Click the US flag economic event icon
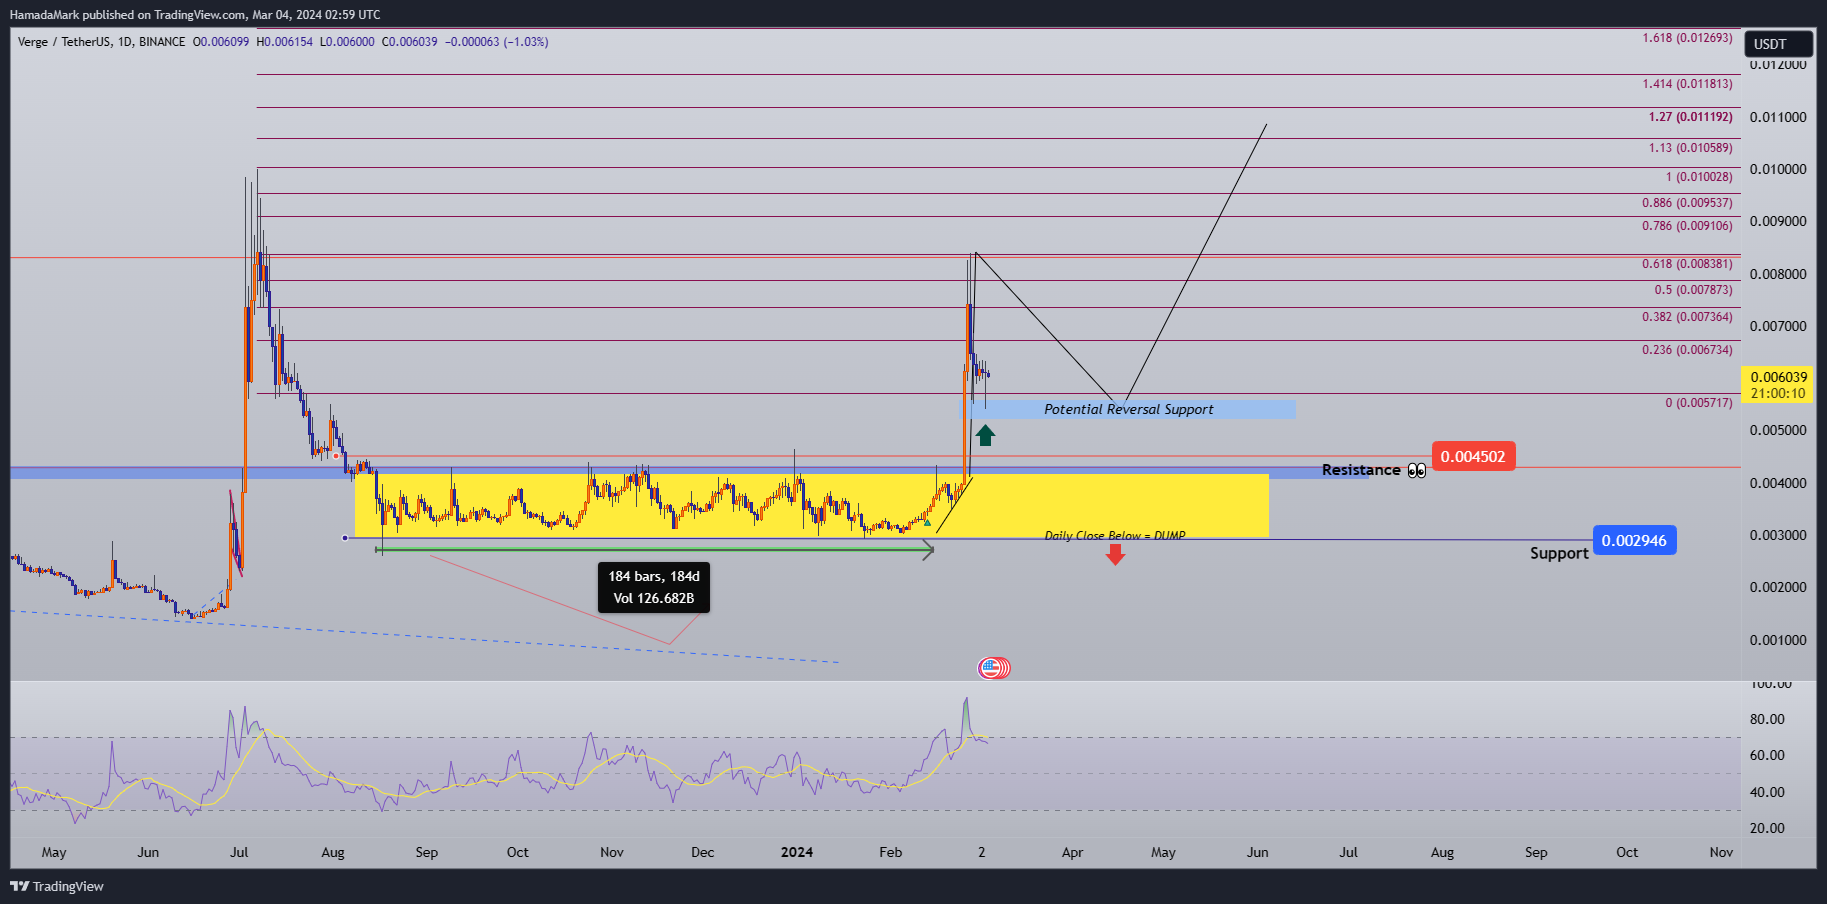 coord(992,668)
